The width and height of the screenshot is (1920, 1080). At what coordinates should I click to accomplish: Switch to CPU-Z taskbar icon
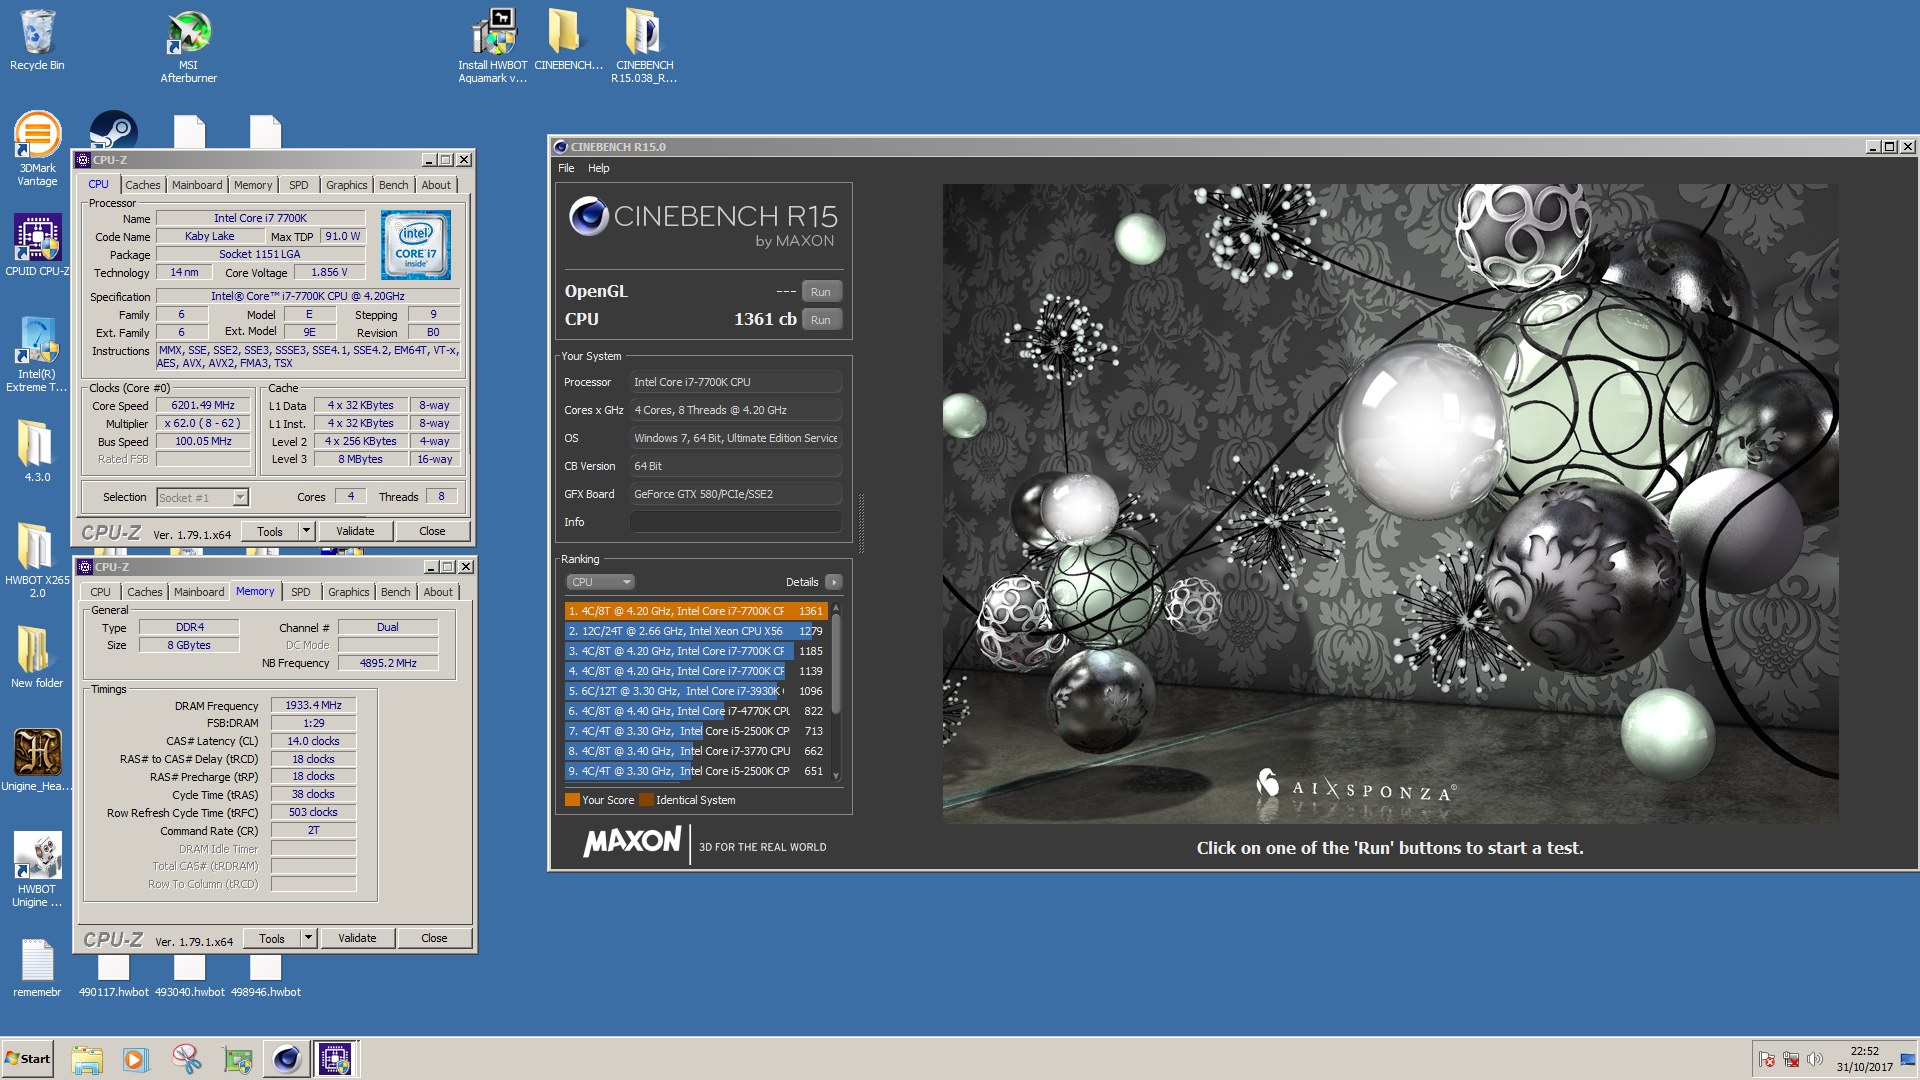point(335,1059)
